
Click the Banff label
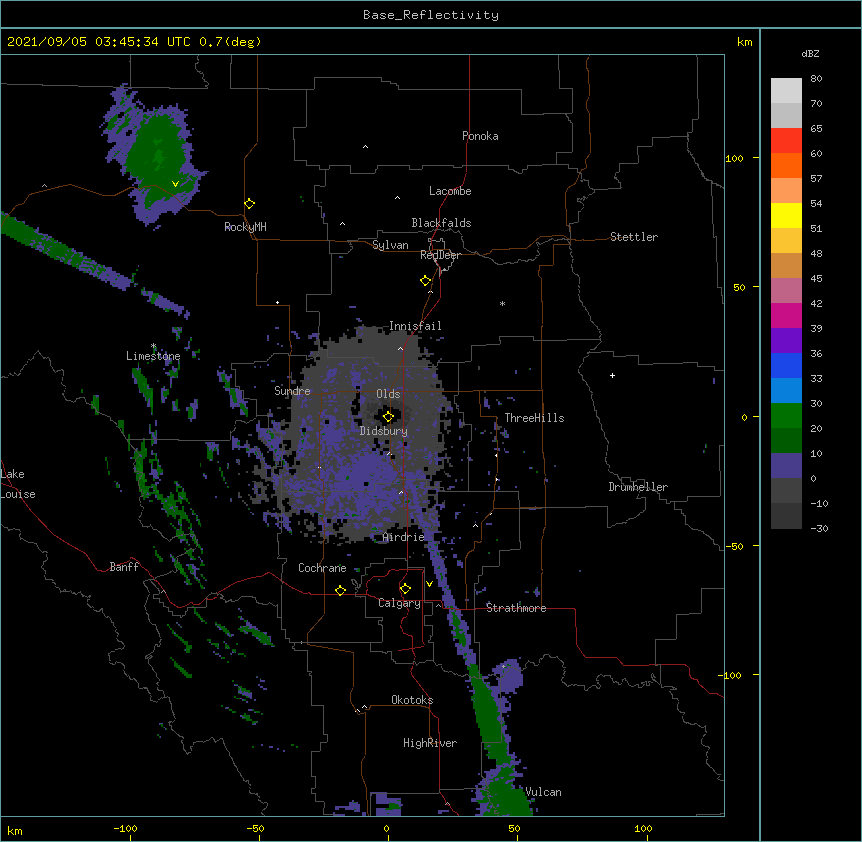(x=124, y=567)
